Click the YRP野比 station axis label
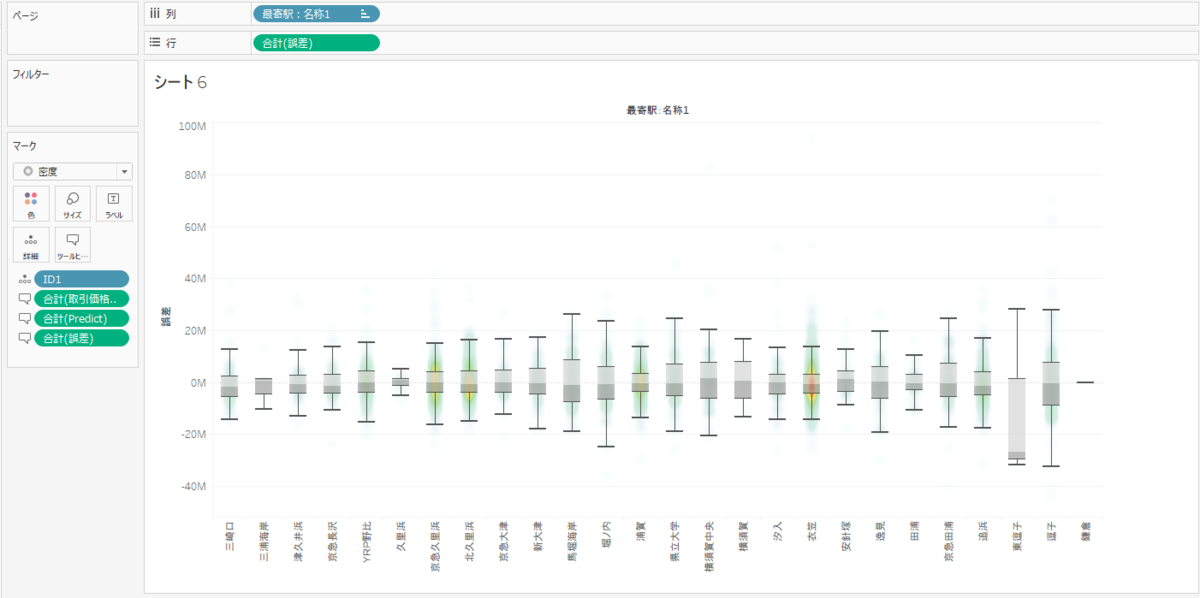 coord(366,540)
